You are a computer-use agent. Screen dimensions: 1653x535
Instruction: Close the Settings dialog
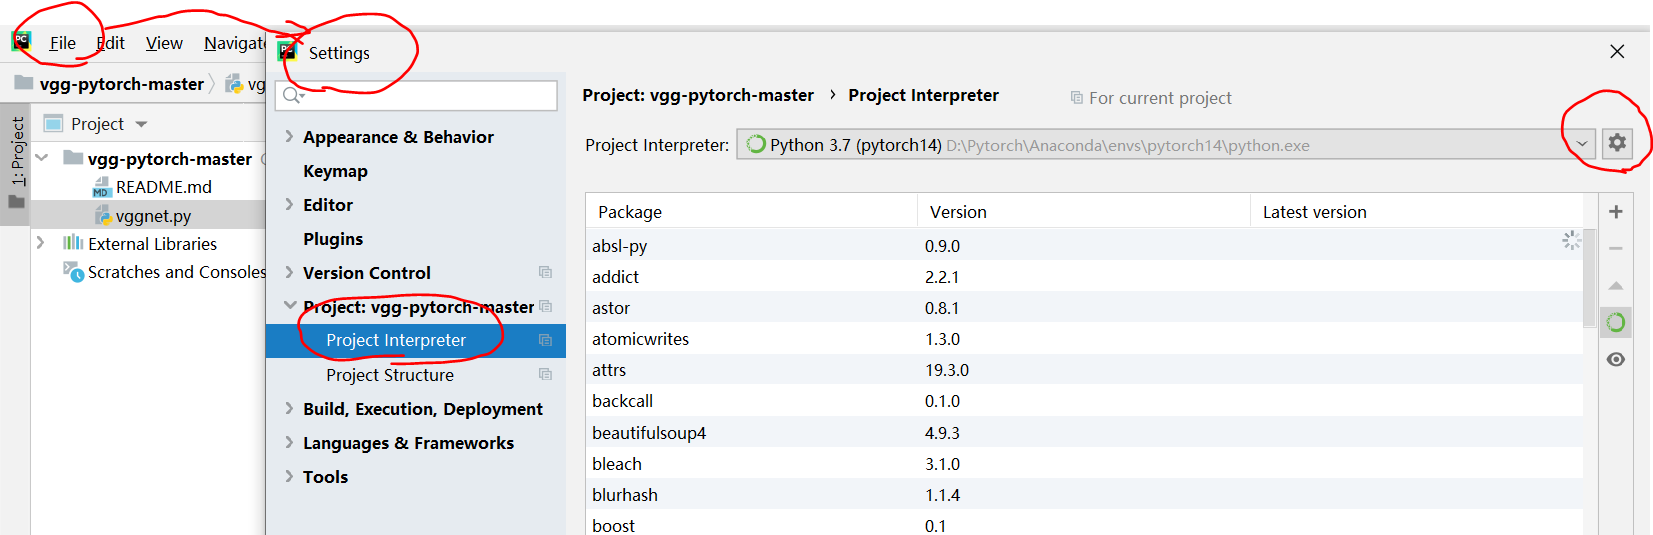pos(1617,51)
